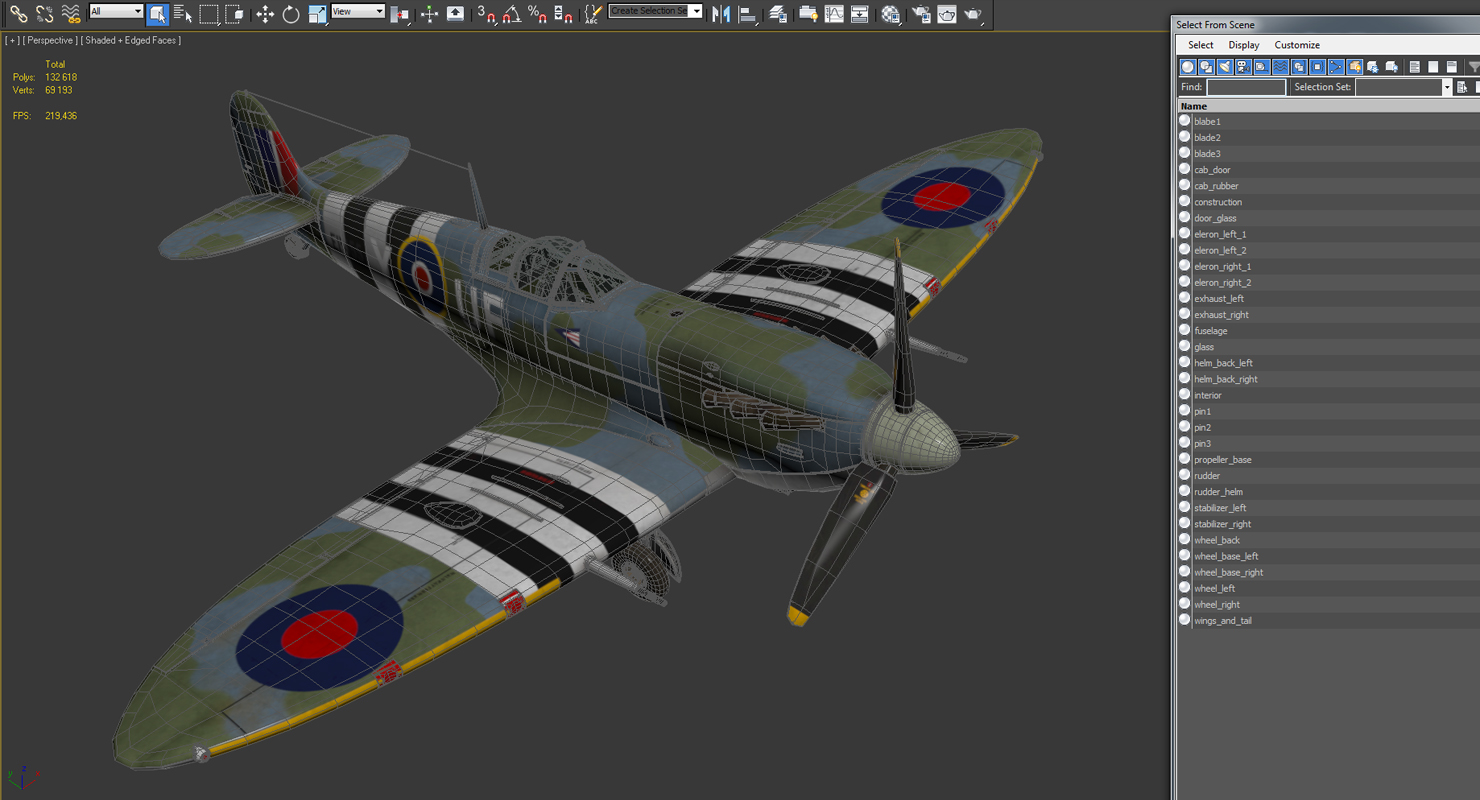Toggle Spinner Snap

coord(564,14)
